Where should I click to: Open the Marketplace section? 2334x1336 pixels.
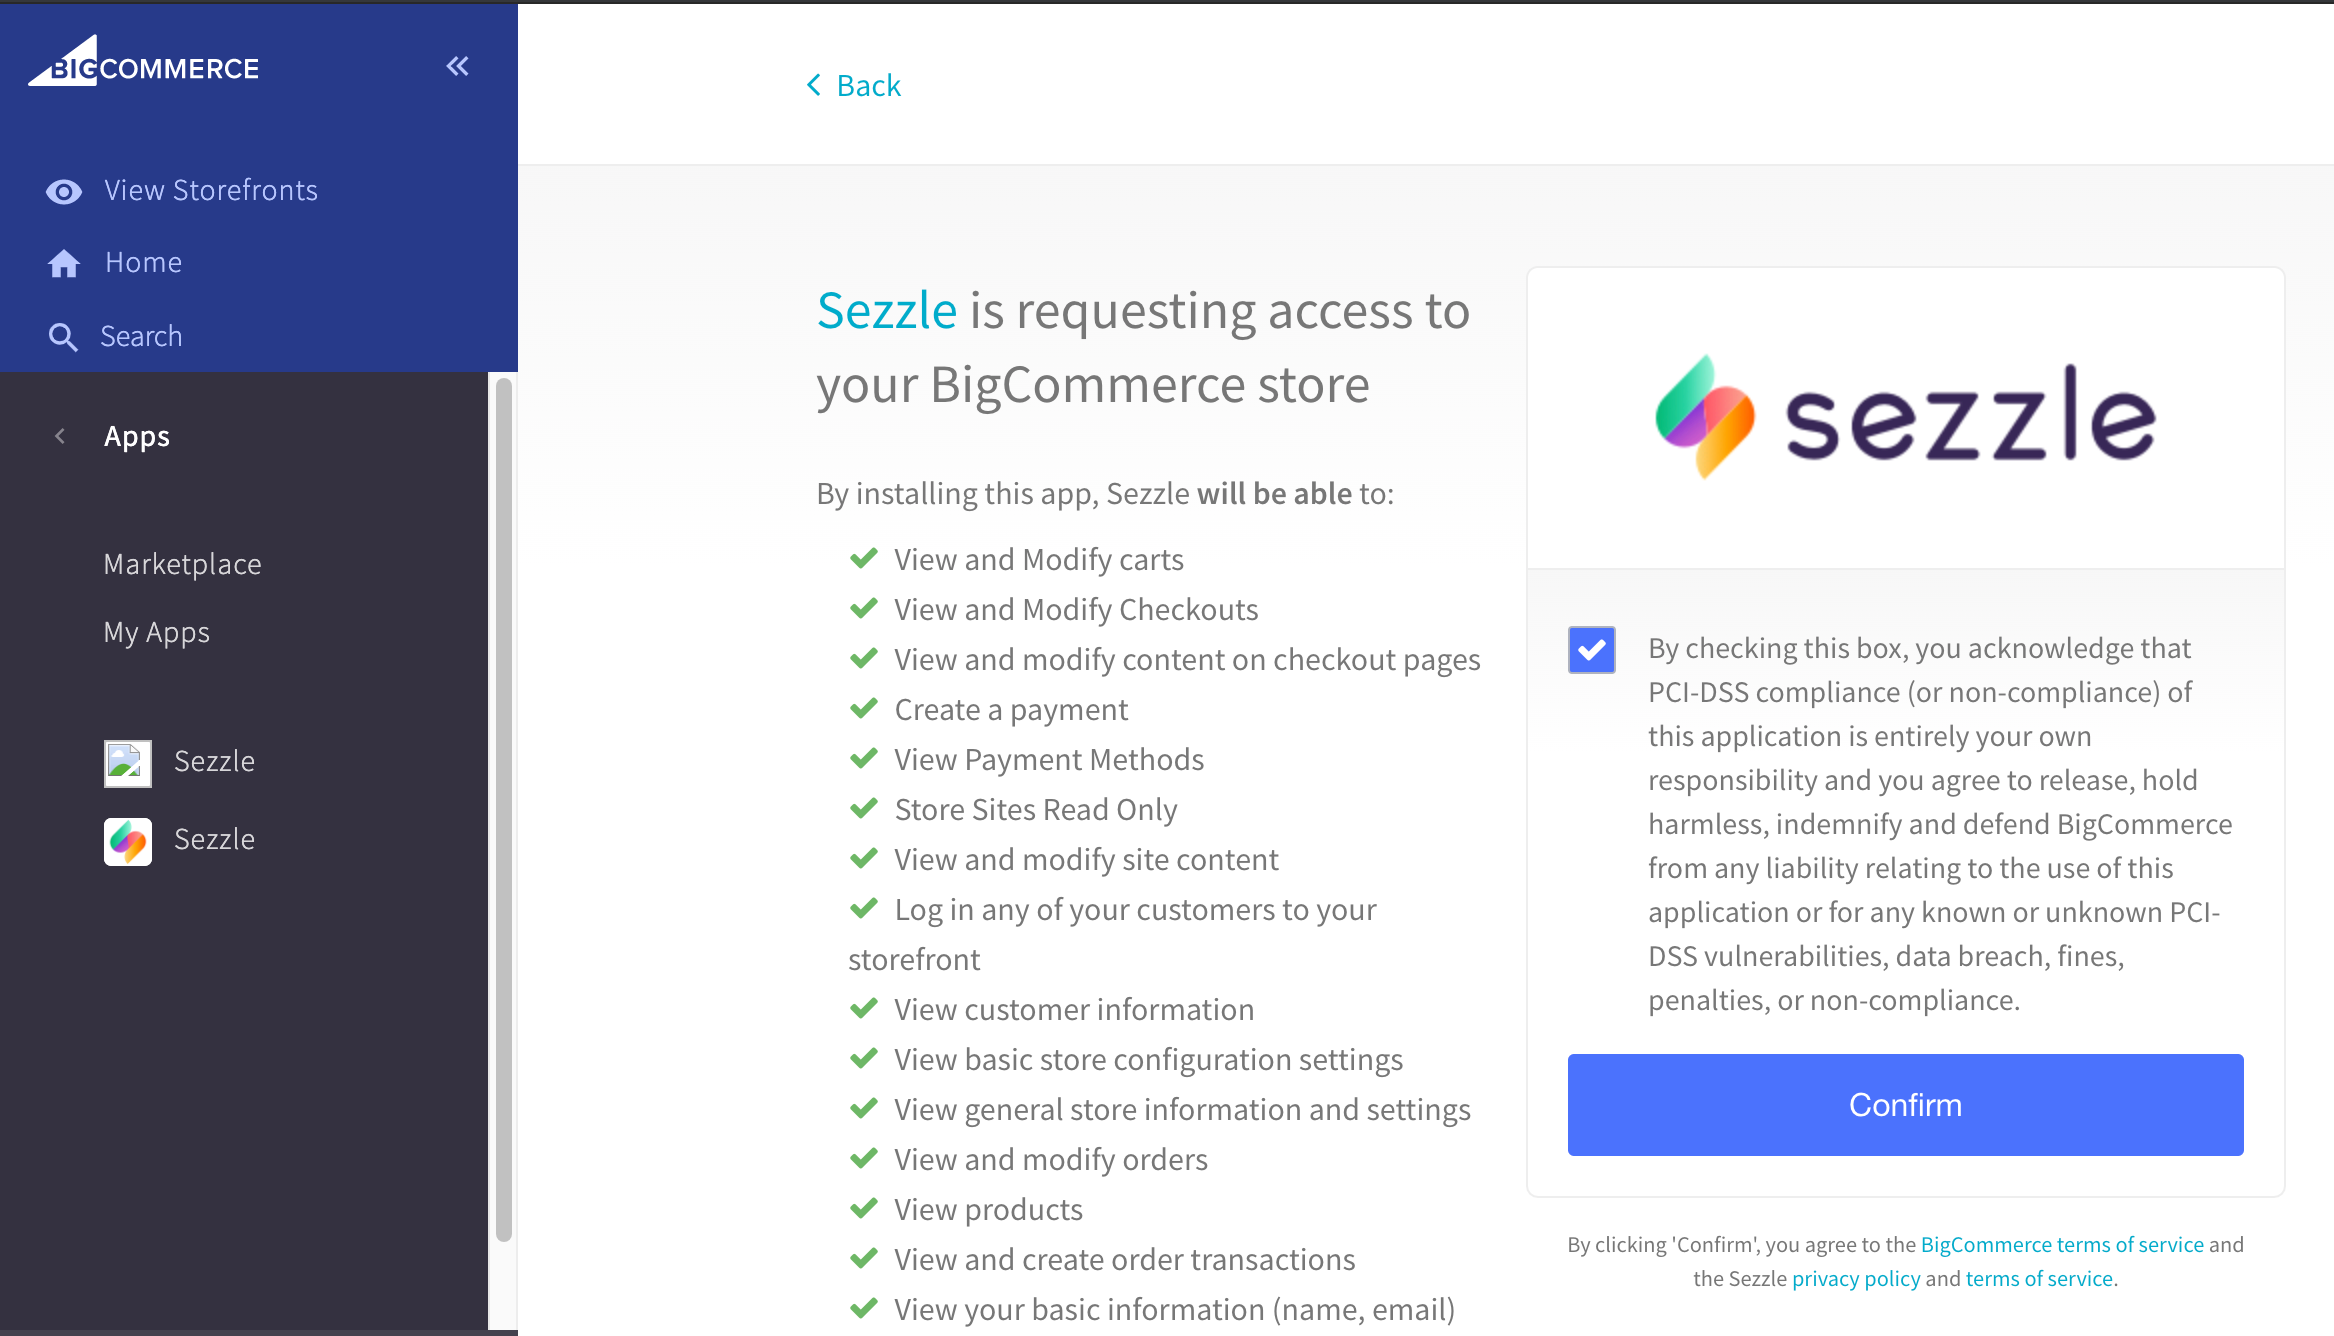point(182,564)
